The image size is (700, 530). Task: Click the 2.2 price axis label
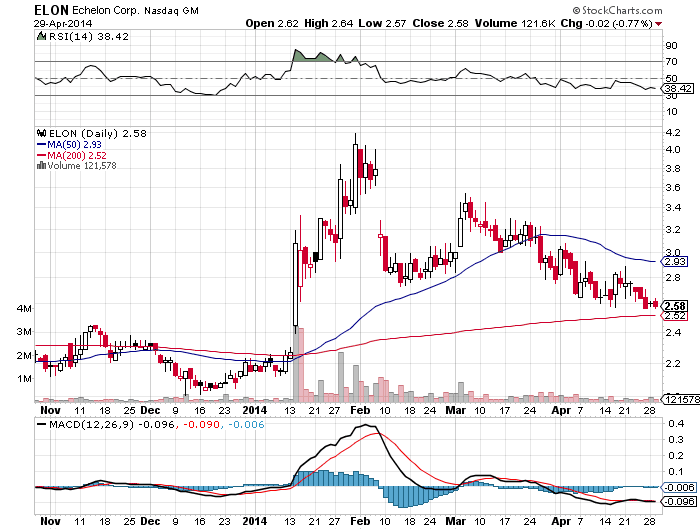point(673,363)
